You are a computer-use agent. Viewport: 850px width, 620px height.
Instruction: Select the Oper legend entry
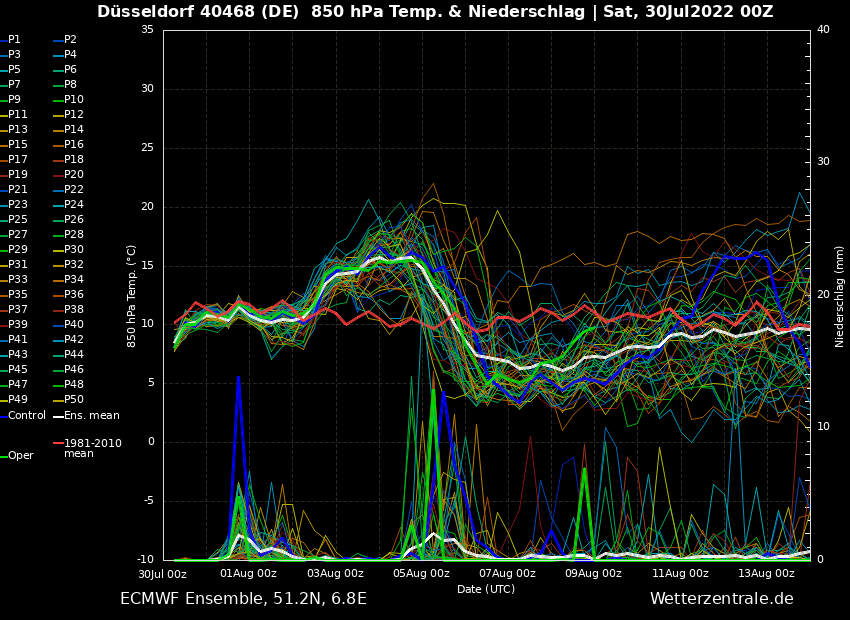click(21, 456)
